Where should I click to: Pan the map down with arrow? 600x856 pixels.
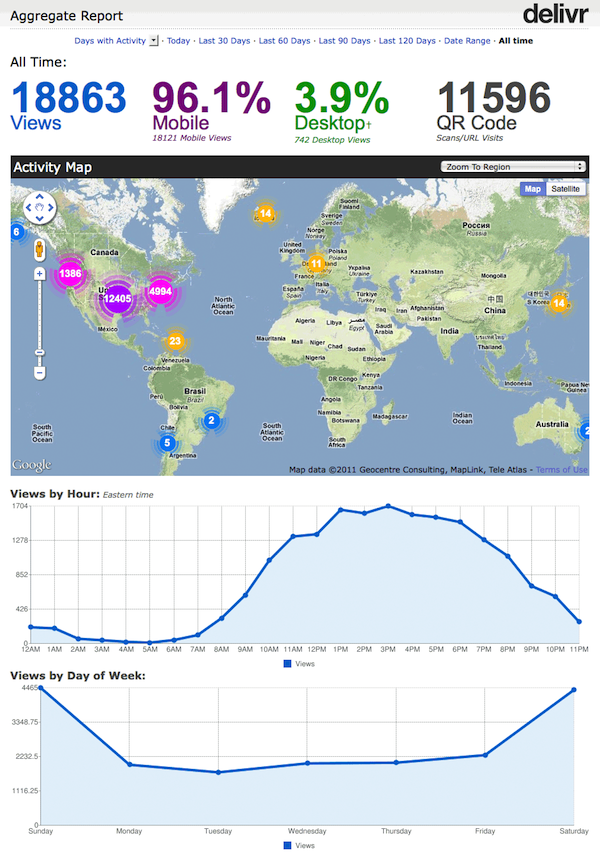(x=40, y=218)
